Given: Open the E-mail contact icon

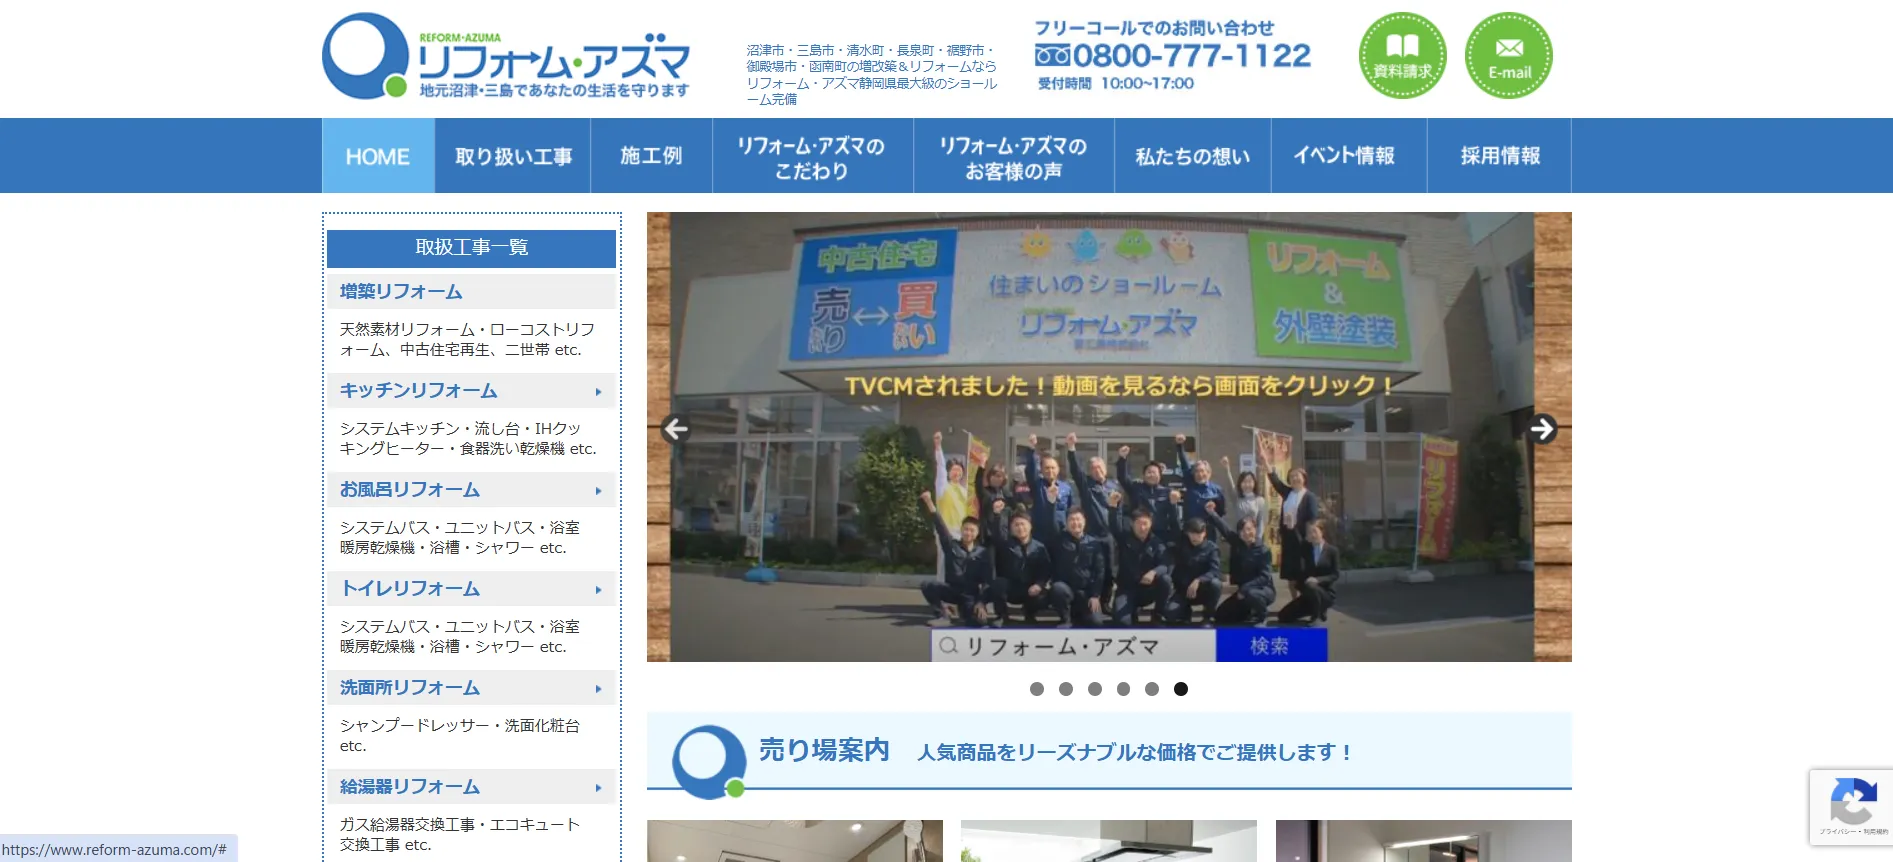Looking at the screenshot, I should (x=1509, y=55).
